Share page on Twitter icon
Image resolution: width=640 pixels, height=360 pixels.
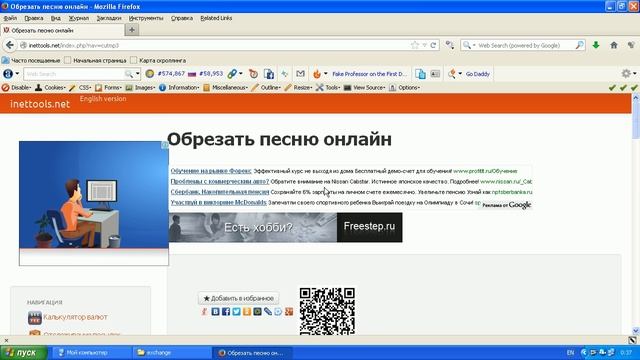pyautogui.click(x=236, y=311)
